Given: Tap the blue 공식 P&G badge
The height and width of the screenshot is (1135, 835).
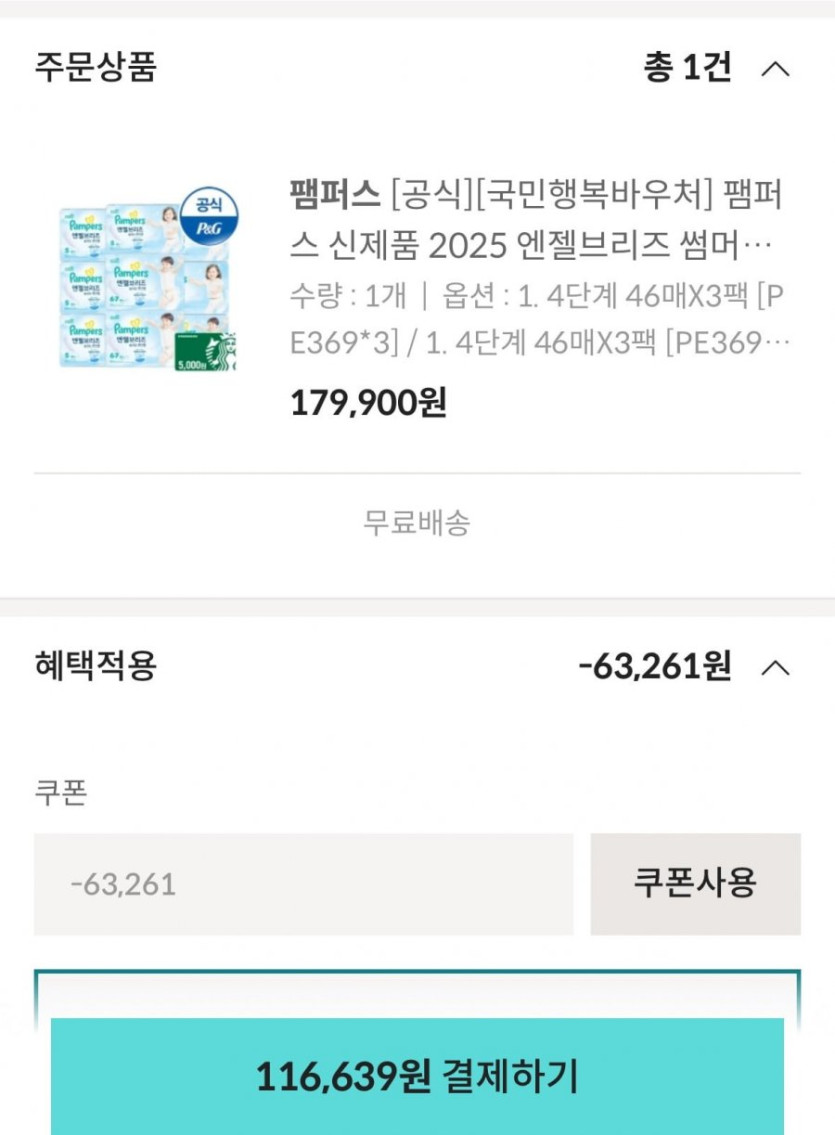Looking at the screenshot, I should pos(210,214).
